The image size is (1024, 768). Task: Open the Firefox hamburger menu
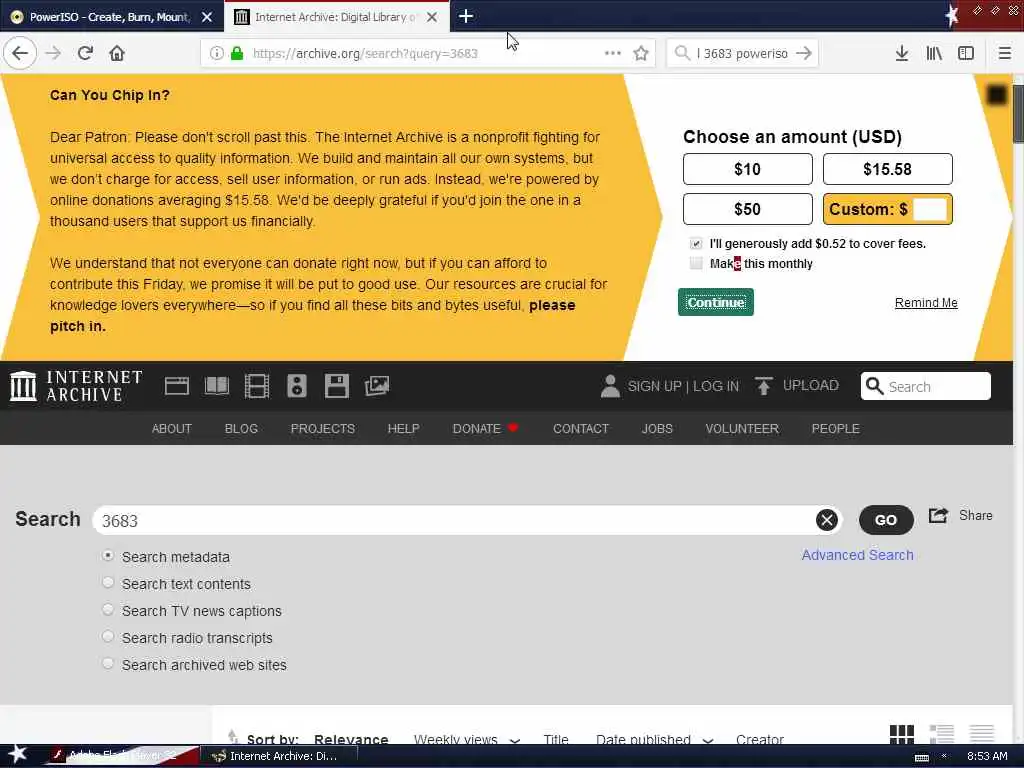click(x=1004, y=53)
